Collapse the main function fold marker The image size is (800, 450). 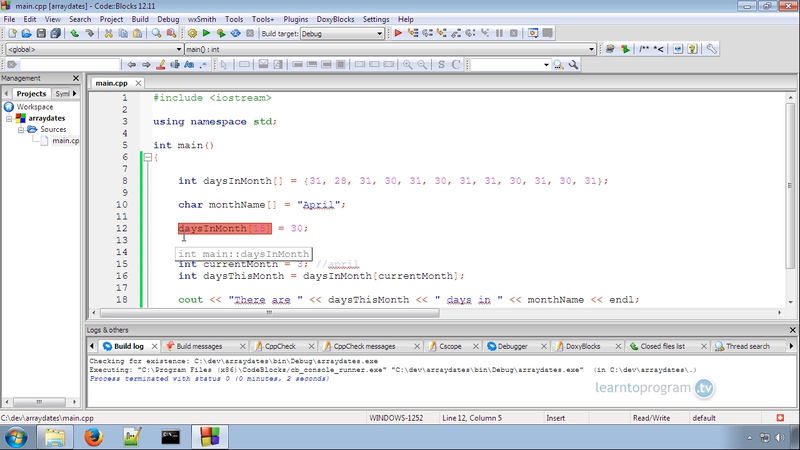tap(146, 158)
